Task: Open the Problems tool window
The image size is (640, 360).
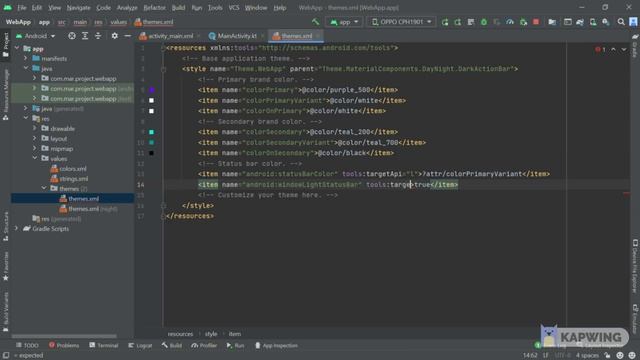Action: (x=64, y=345)
